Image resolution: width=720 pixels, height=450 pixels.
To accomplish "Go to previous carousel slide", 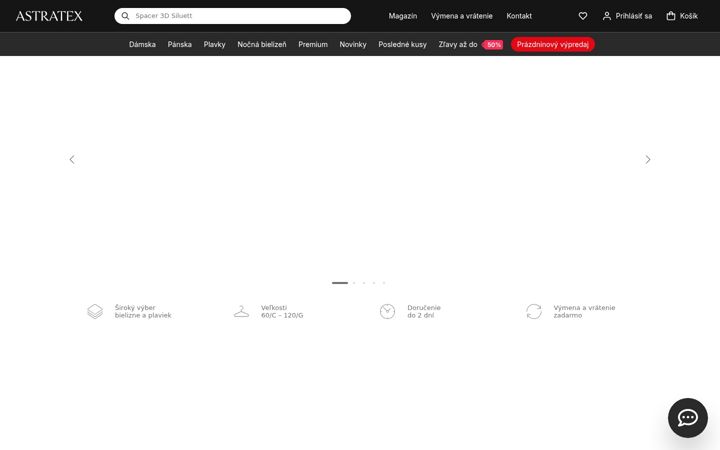I will pos(72,159).
